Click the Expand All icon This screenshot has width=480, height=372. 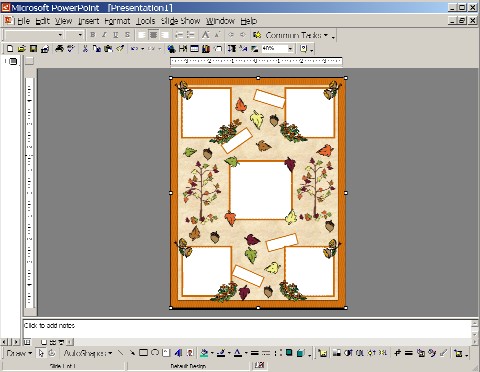[x=232, y=49]
